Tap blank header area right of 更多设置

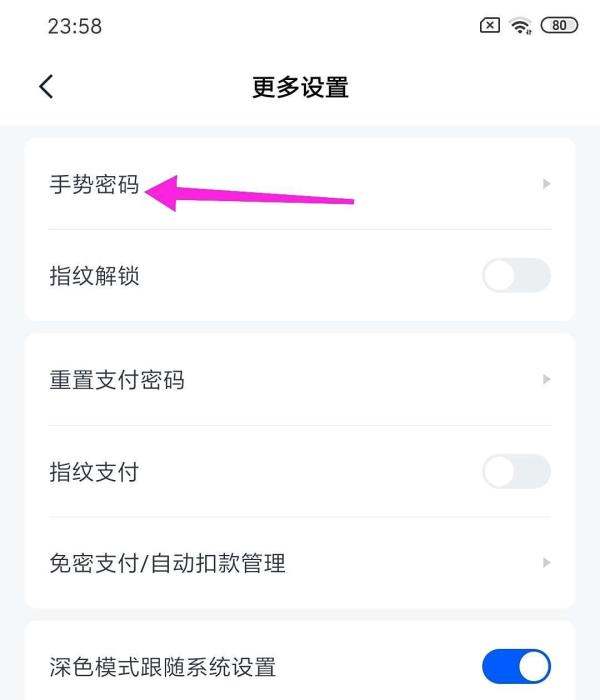tap(470, 87)
